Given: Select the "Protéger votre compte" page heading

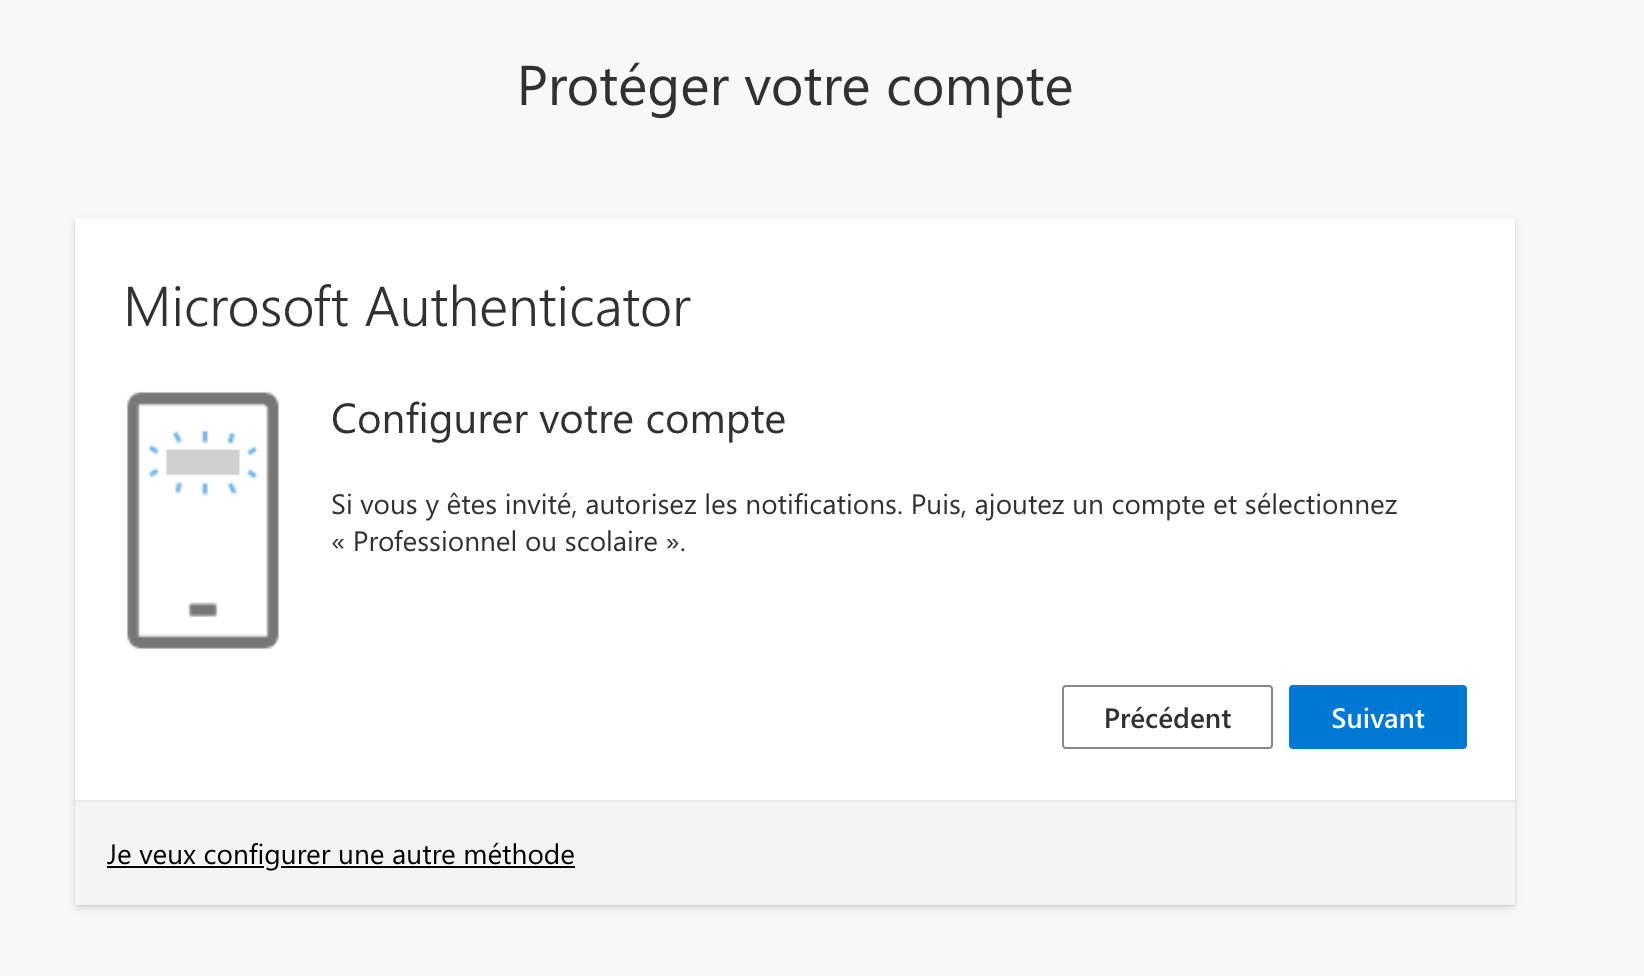Looking at the screenshot, I should point(795,87).
